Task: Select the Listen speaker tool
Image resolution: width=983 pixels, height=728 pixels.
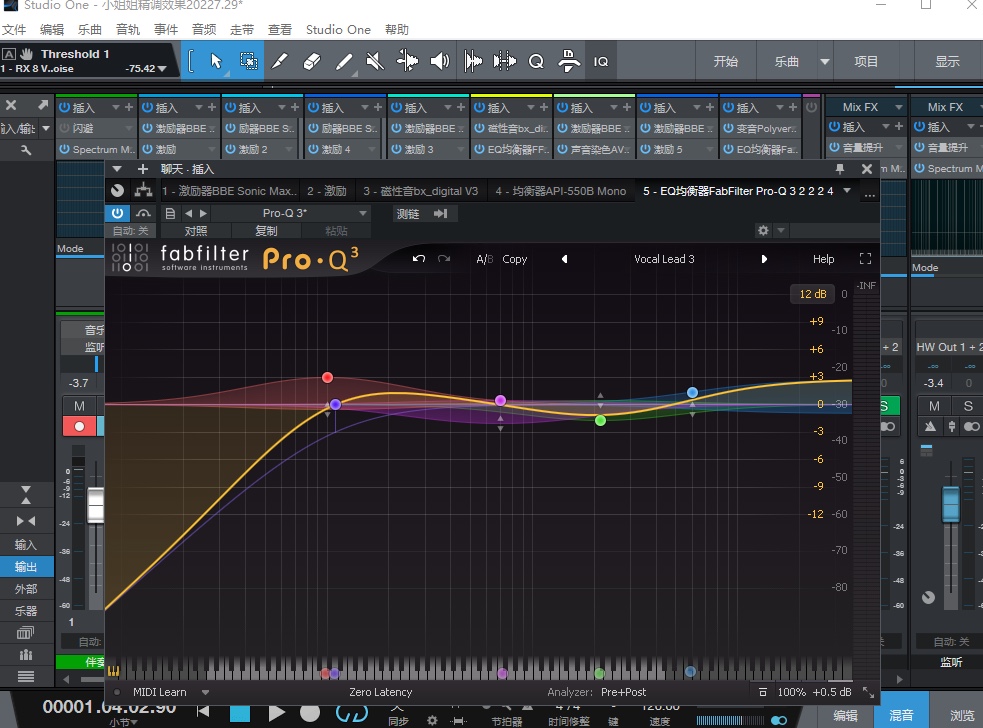Action: pyautogui.click(x=439, y=61)
